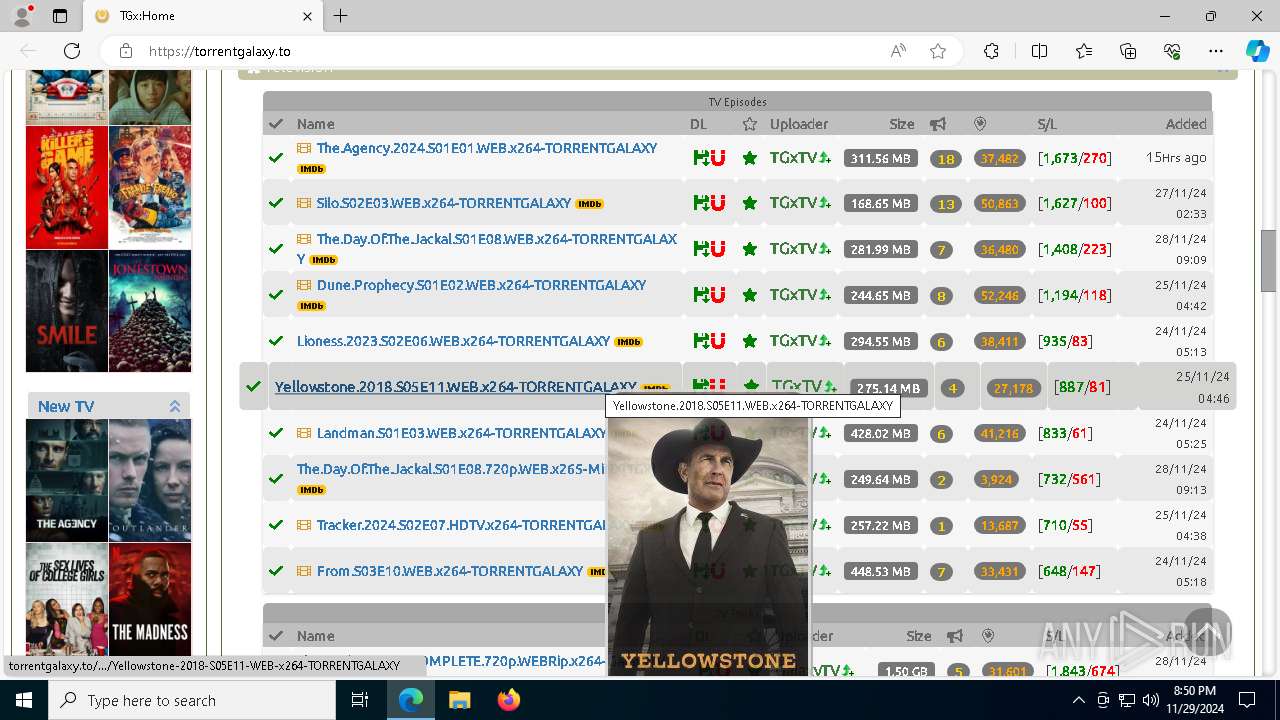Open File Explorer from taskbar
1280x720 pixels.
coord(460,700)
